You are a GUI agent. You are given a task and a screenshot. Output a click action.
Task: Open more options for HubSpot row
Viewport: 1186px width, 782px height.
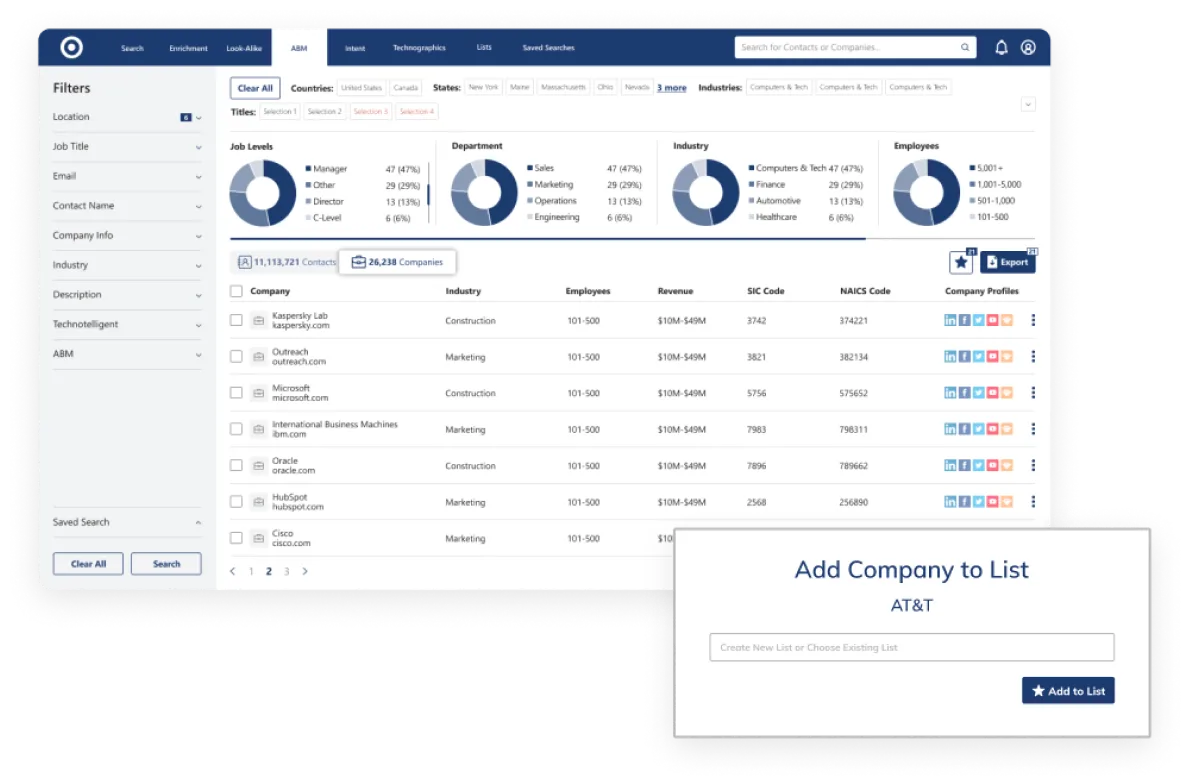point(1033,502)
